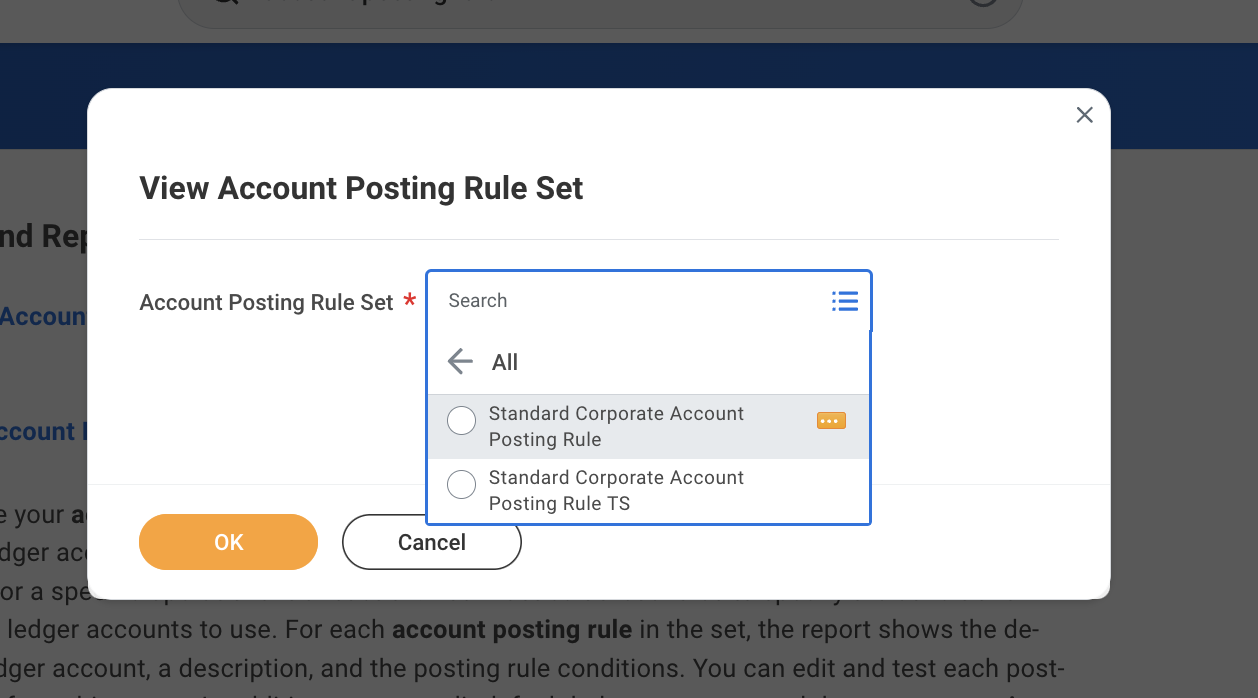Click the Account Posting Rule Set field label
Screen dimensions: 1258x698
(266, 303)
